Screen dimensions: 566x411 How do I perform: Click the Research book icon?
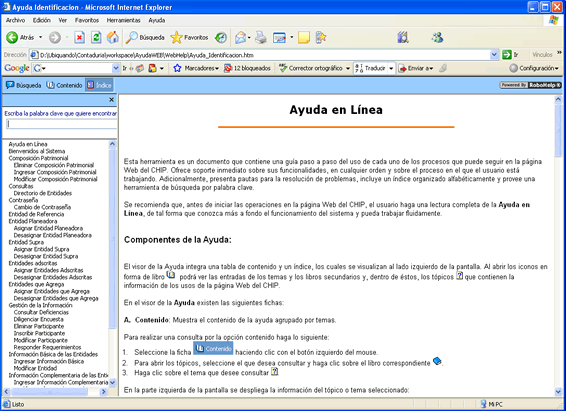click(x=403, y=37)
